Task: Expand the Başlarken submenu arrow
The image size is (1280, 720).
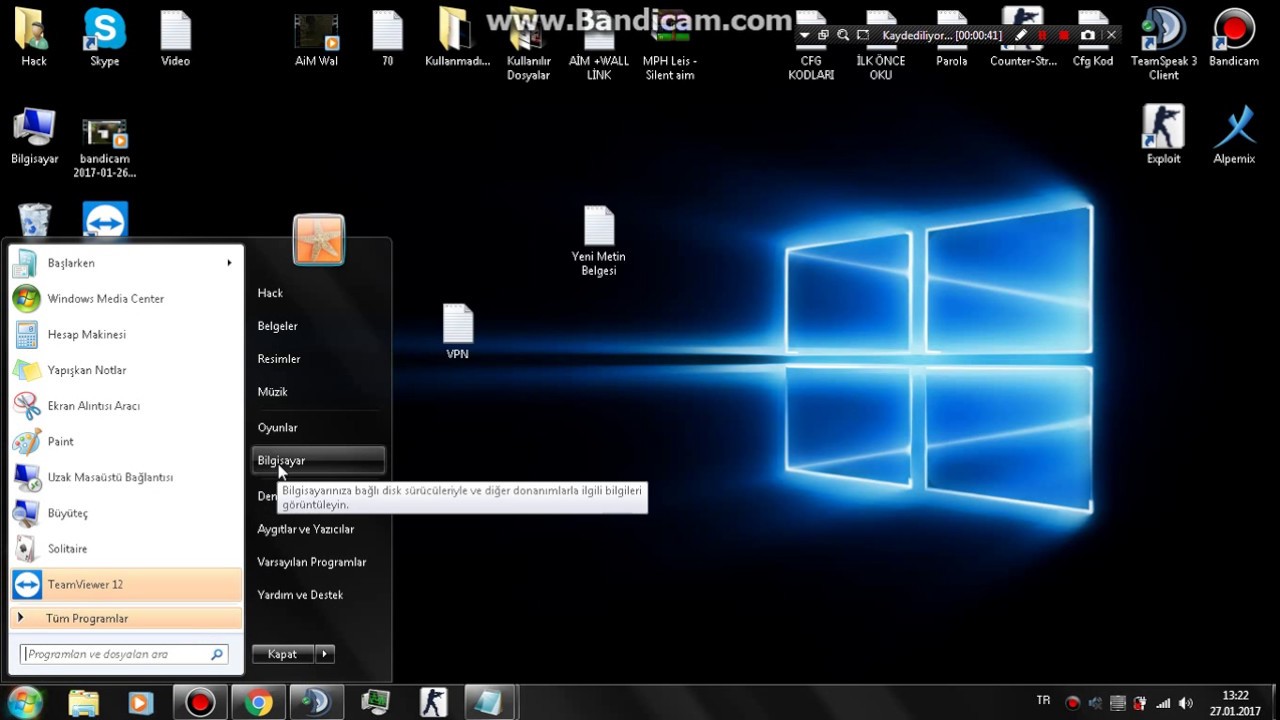Action: pos(229,263)
